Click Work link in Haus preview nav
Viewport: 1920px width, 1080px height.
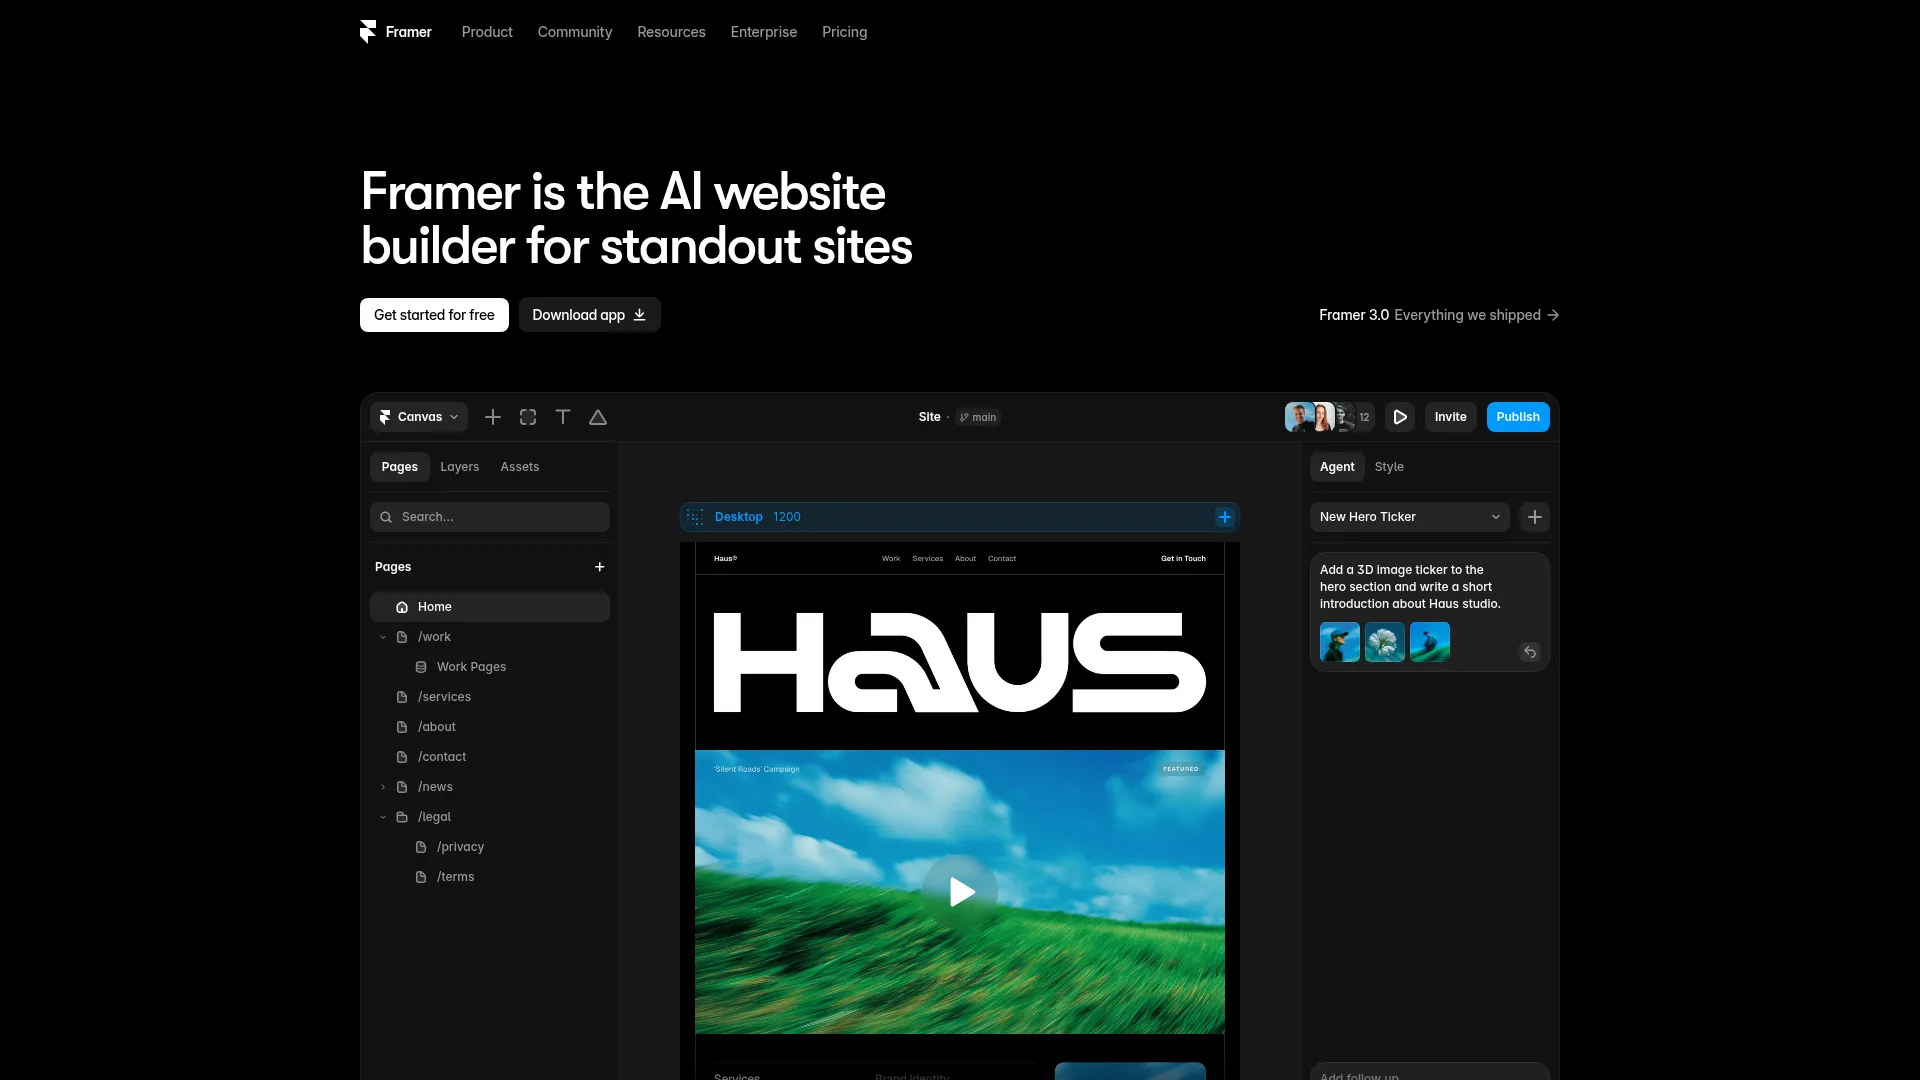[891, 559]
